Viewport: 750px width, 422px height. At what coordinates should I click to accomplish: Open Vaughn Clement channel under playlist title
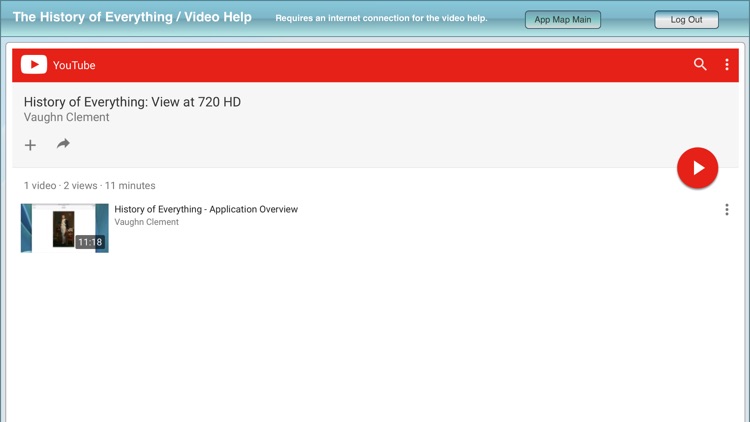pyautogui.click(x=66, y=117)
